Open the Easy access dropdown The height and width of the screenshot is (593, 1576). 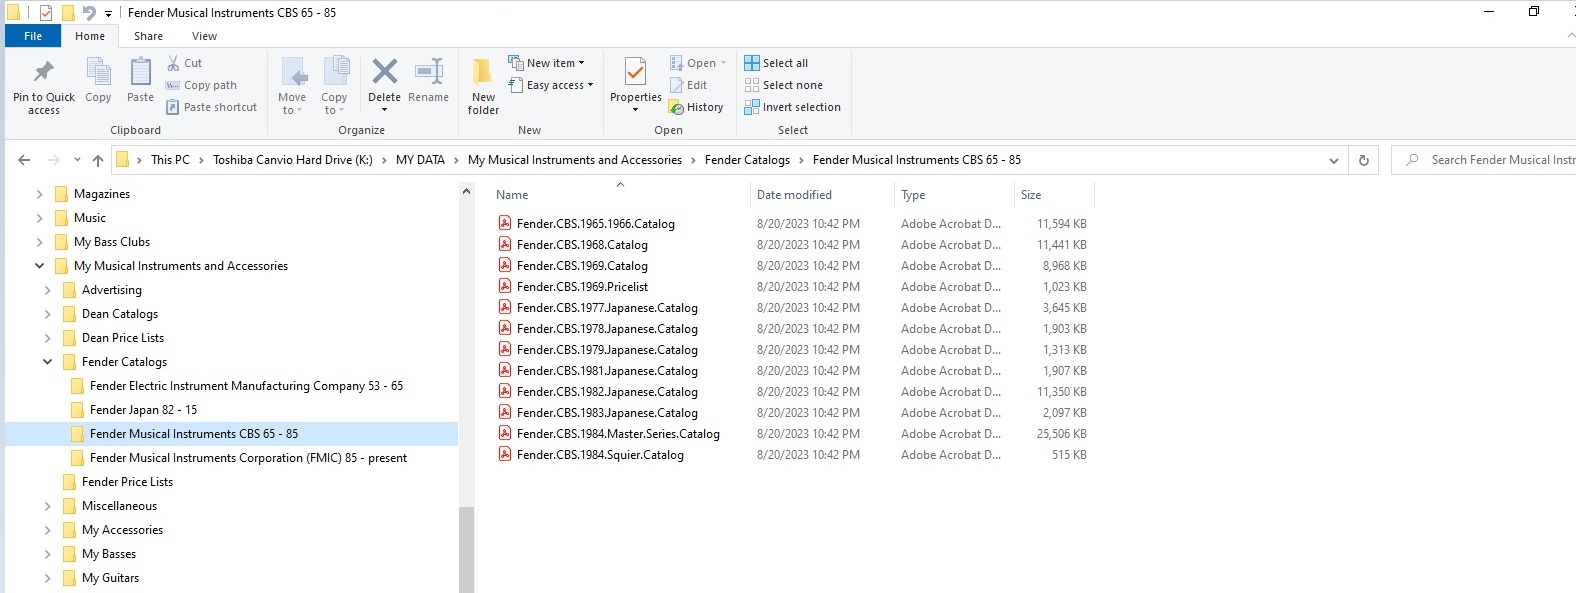(550, 85)
